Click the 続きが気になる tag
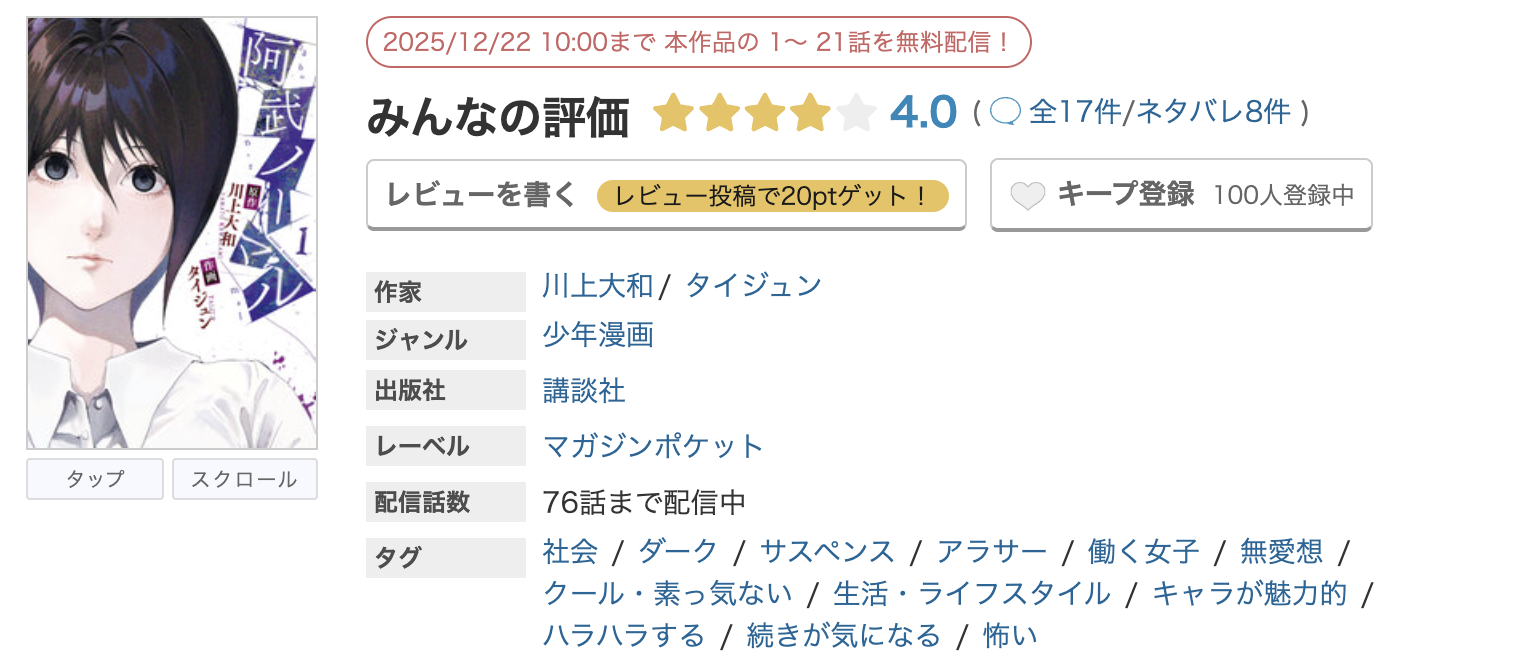1538x670 pixels. pos(844,635)
